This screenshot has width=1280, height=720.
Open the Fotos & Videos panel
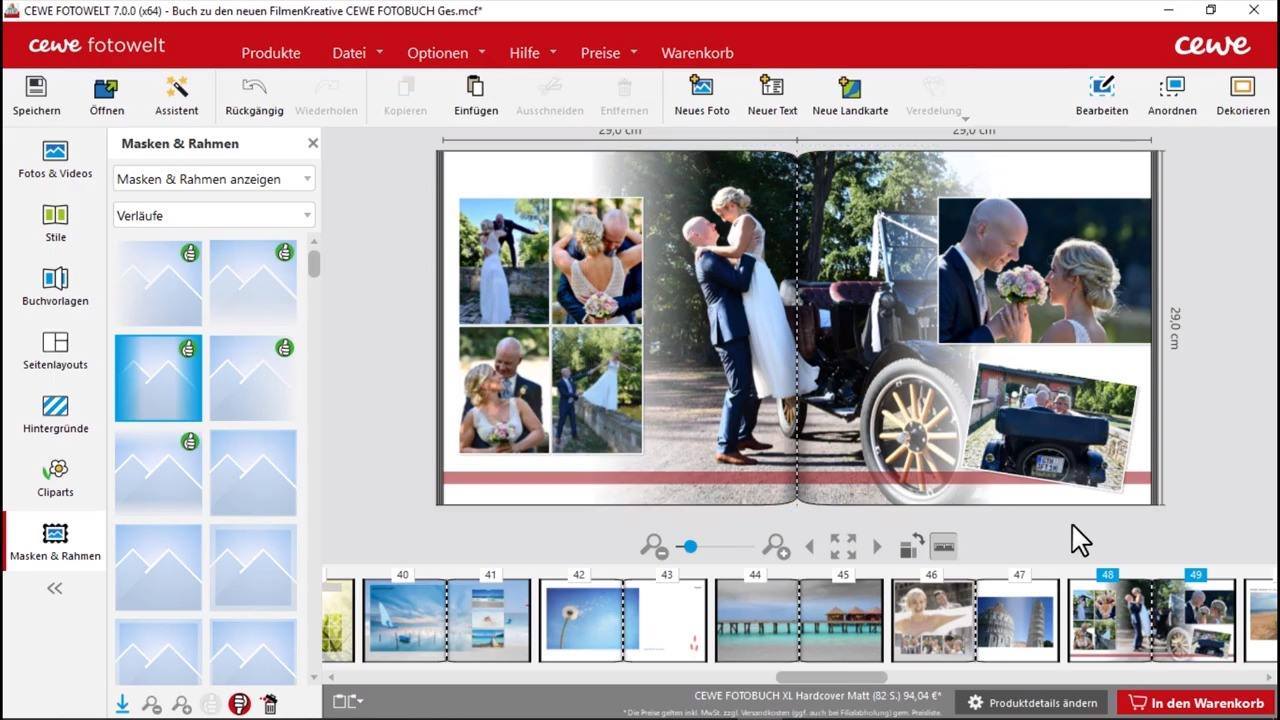point(55,160)
